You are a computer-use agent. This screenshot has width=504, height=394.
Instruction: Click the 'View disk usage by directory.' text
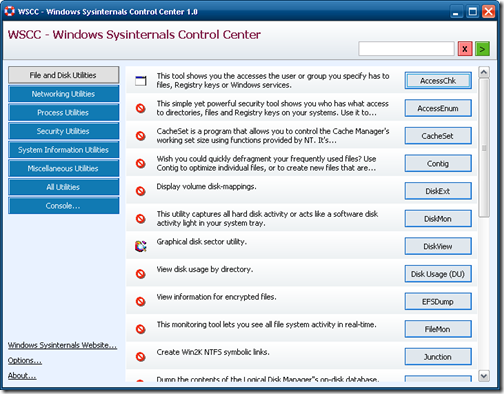[x=205, y=269]
